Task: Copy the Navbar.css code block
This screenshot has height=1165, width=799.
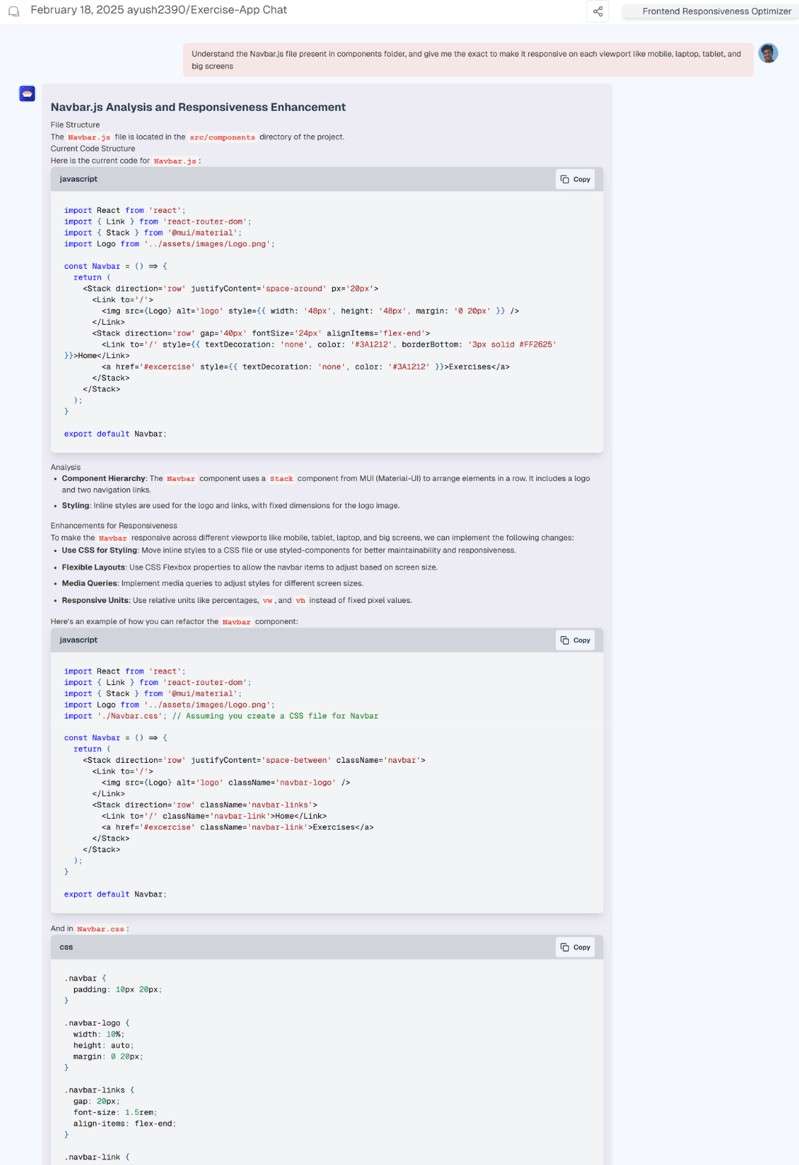Action: (x=575, y=947)
